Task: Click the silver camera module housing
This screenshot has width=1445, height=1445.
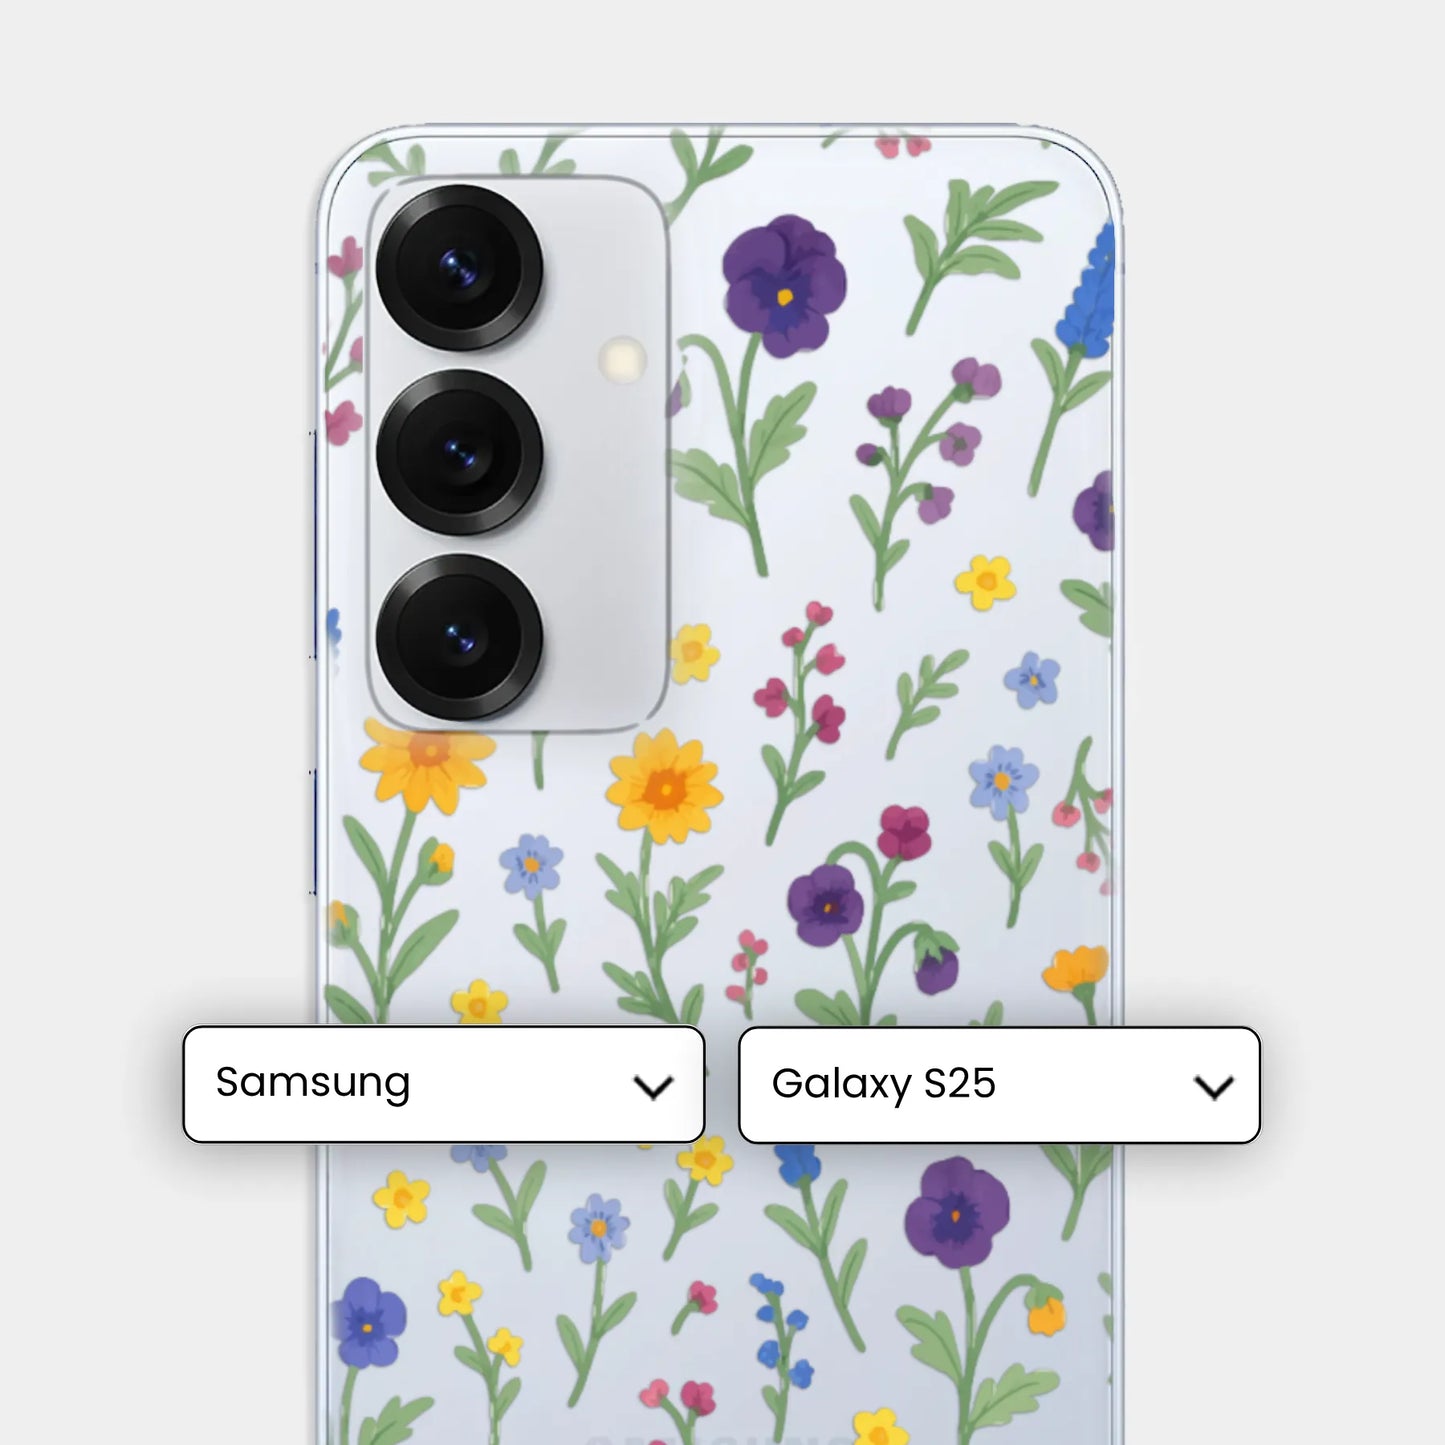Action: pos(516,454)
